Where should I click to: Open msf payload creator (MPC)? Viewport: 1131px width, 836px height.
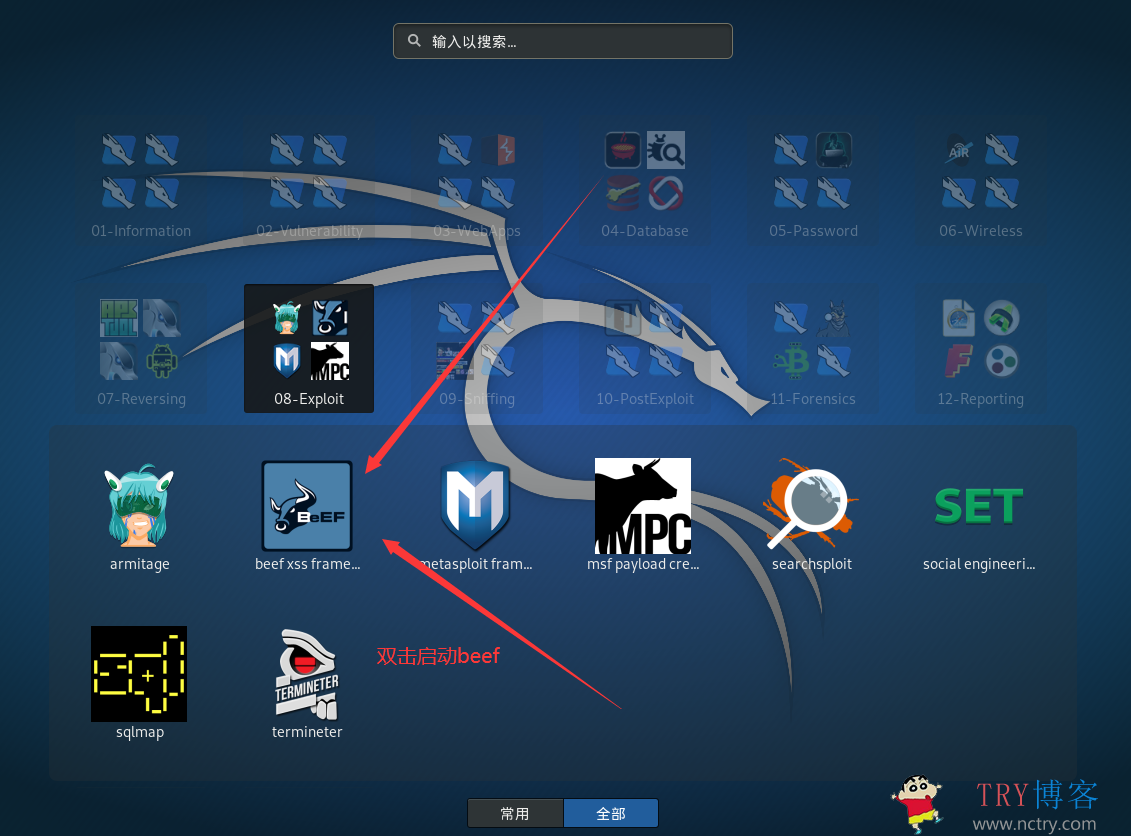click(643, 506)
